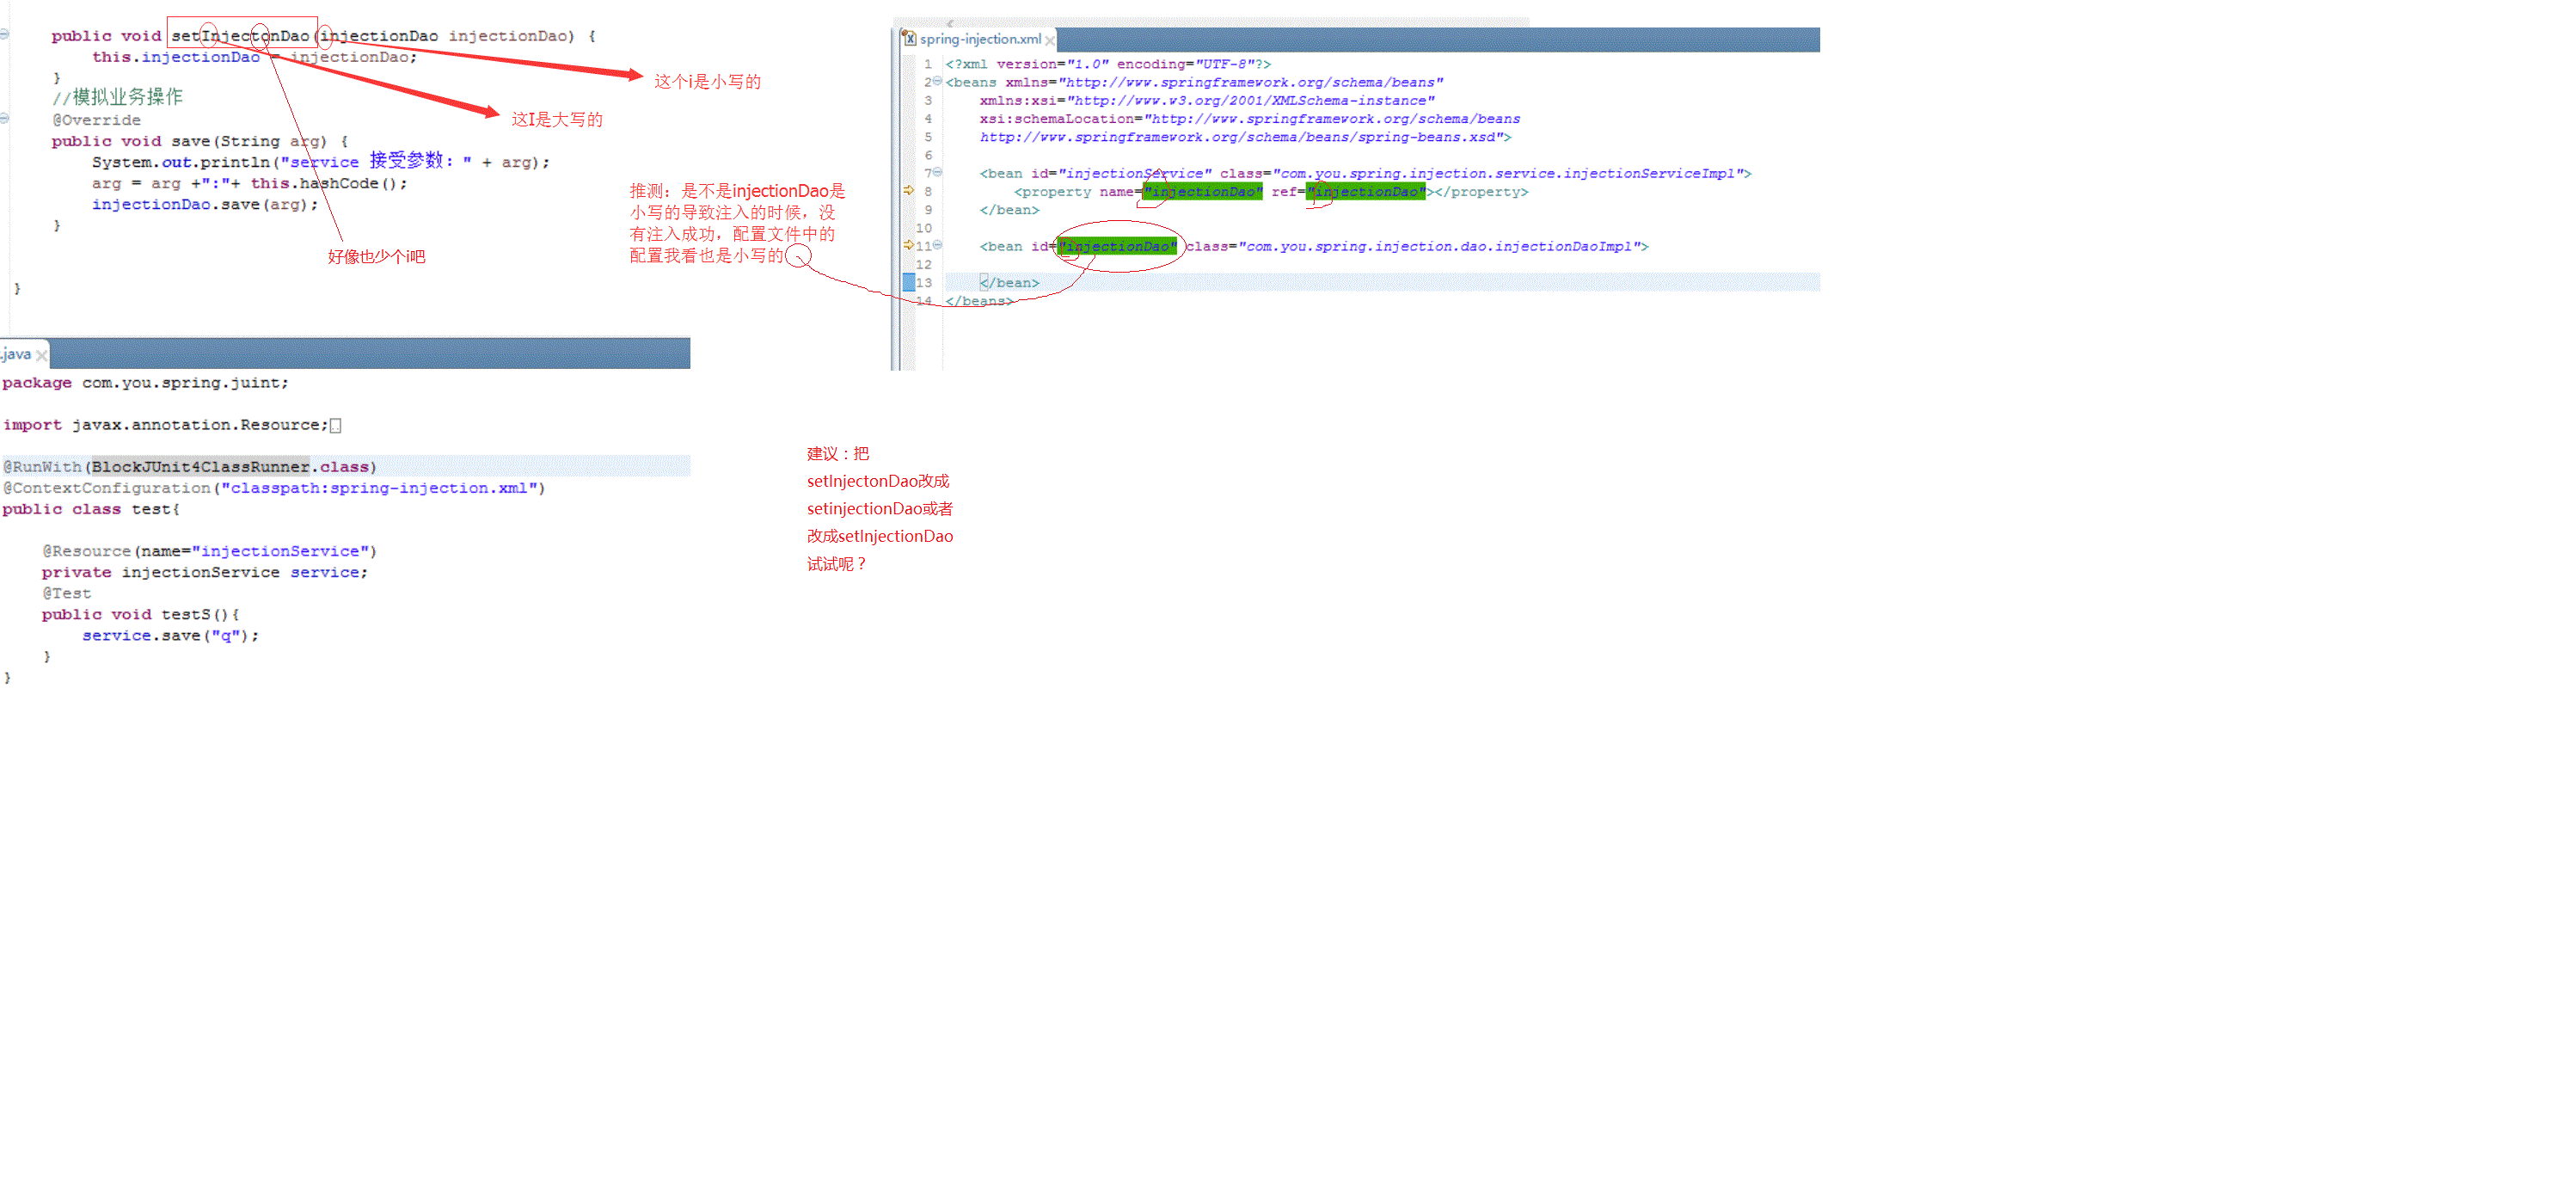Click the scroll-left chevron above the XML tab
The height and width of the screenshot is (1192, 2576).
pyautogui.click(x=950, y=22)
